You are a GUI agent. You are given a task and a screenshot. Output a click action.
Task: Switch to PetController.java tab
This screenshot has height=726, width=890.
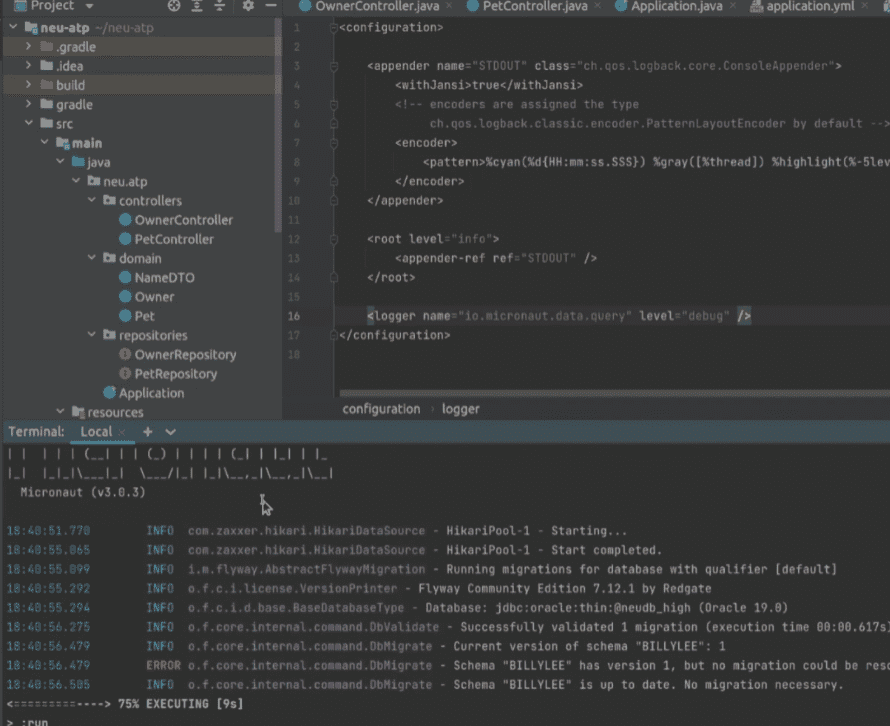point(535,6)
